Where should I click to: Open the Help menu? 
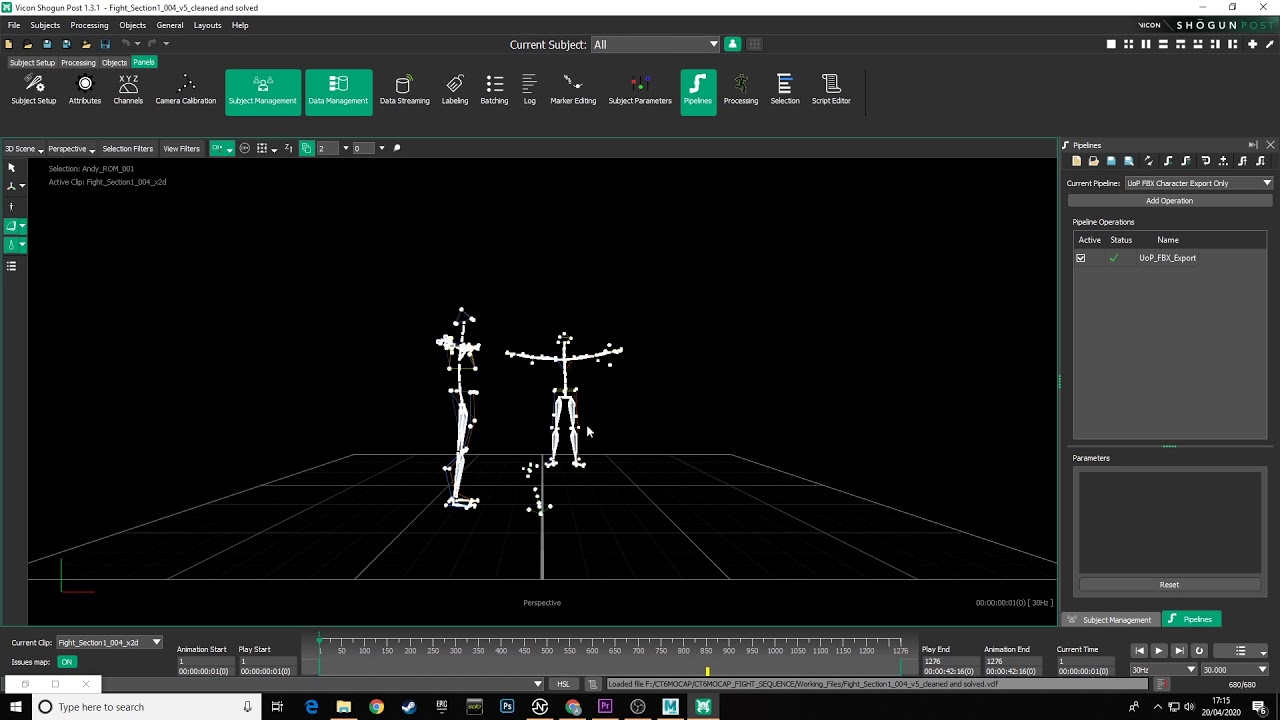coord(240,25)
